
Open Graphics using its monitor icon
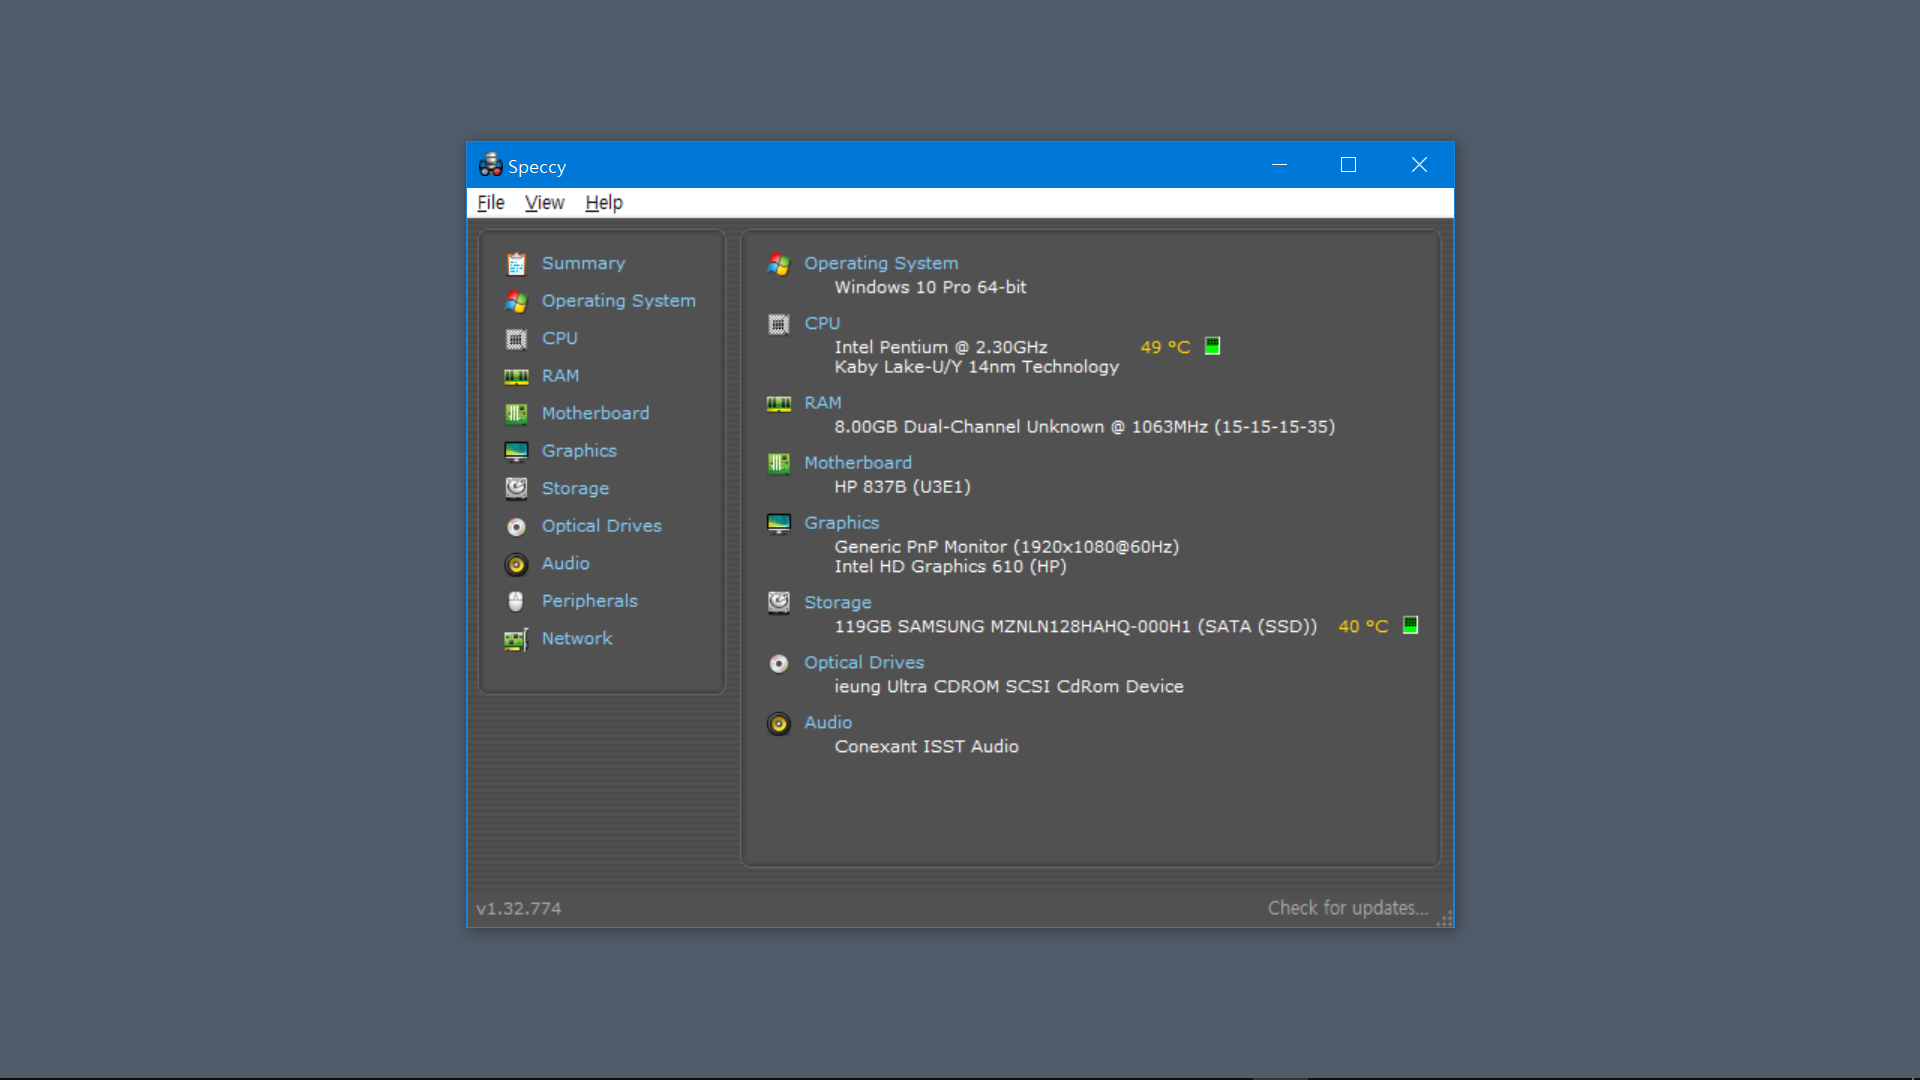[517, 450]
